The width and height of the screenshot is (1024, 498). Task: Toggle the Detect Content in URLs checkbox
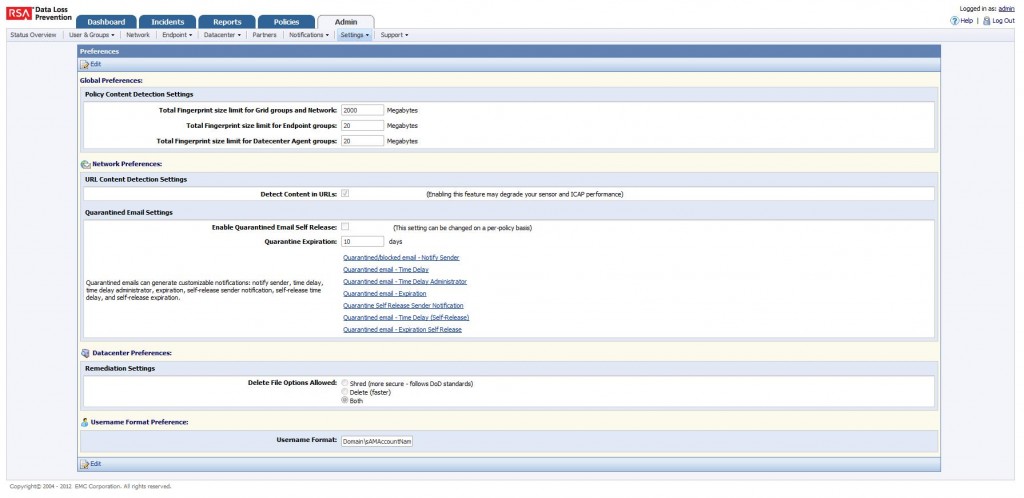(345, 193)
